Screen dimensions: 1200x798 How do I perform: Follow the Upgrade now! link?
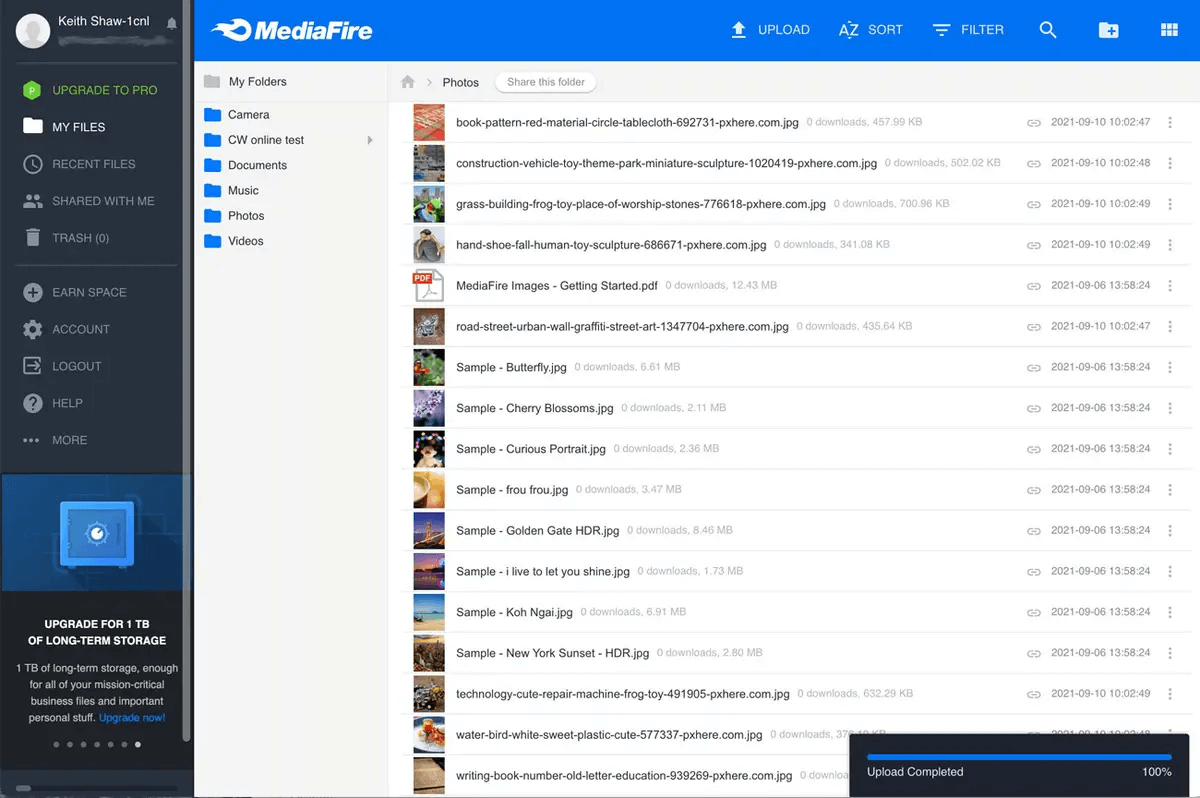tap(132, 718)
